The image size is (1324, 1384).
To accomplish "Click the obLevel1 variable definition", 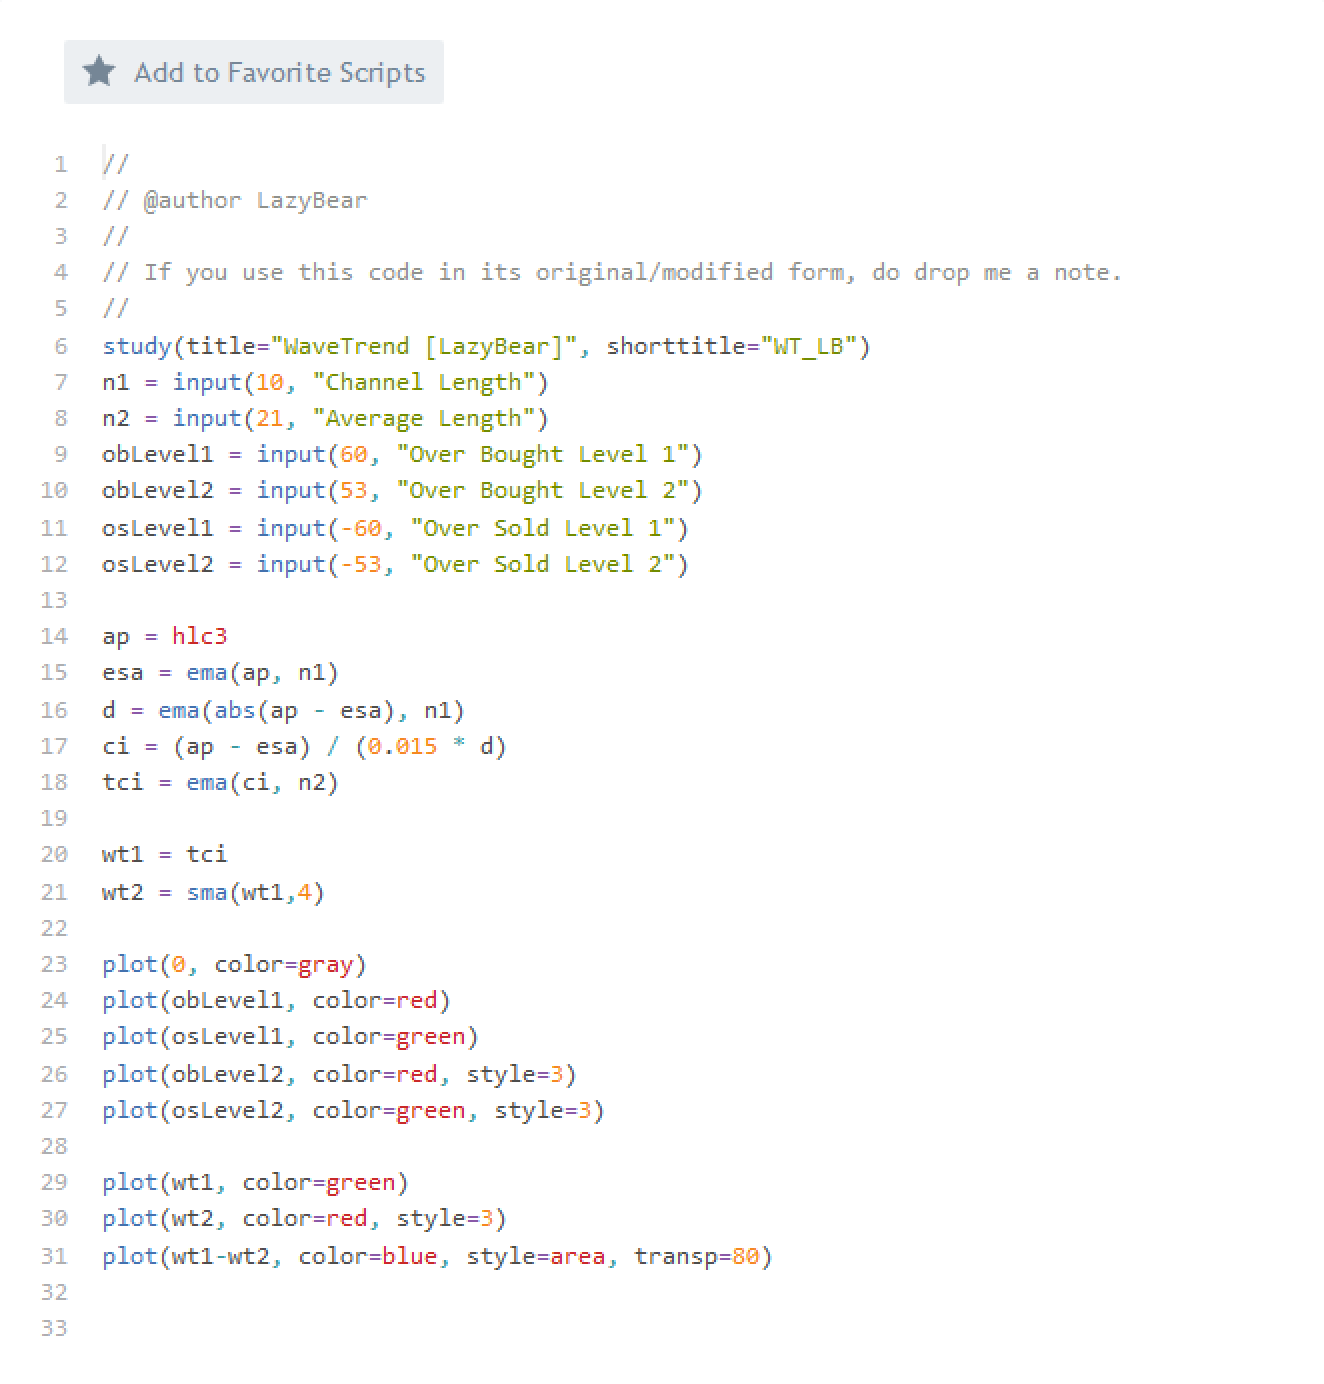I will [158, 454].
